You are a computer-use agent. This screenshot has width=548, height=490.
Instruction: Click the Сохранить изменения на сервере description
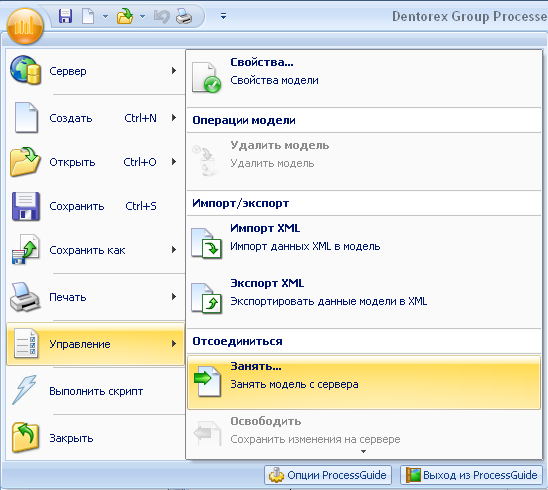[x=315, y=439]
